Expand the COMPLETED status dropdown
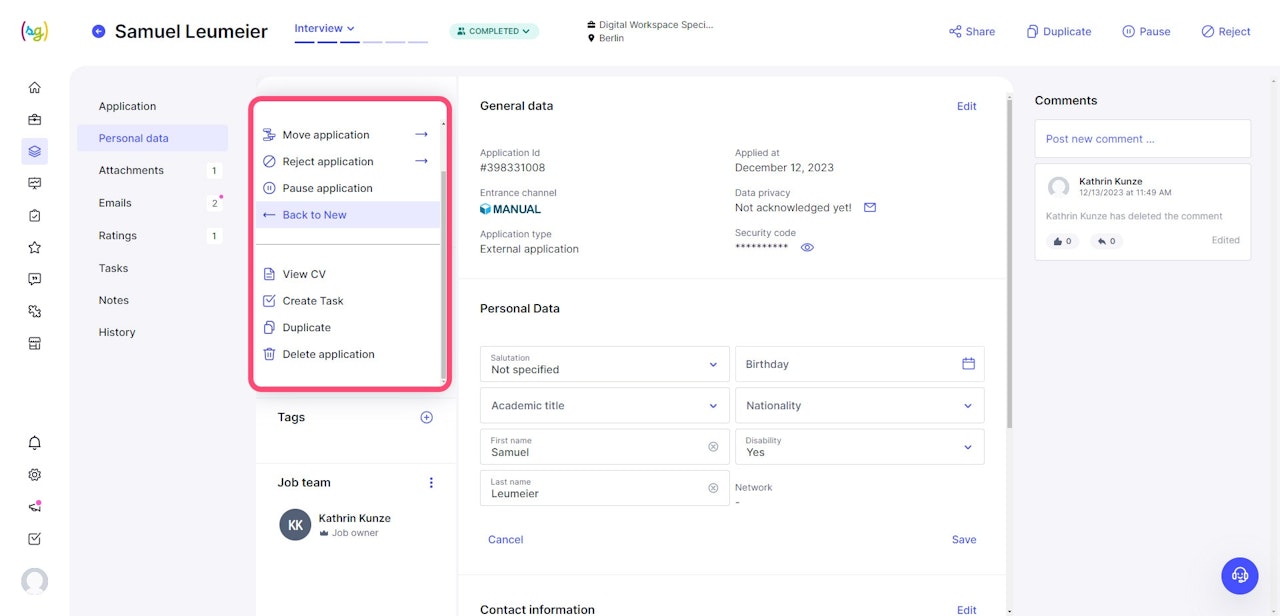Viewport: 1280px width, 616px height. [x=494, y=31]
